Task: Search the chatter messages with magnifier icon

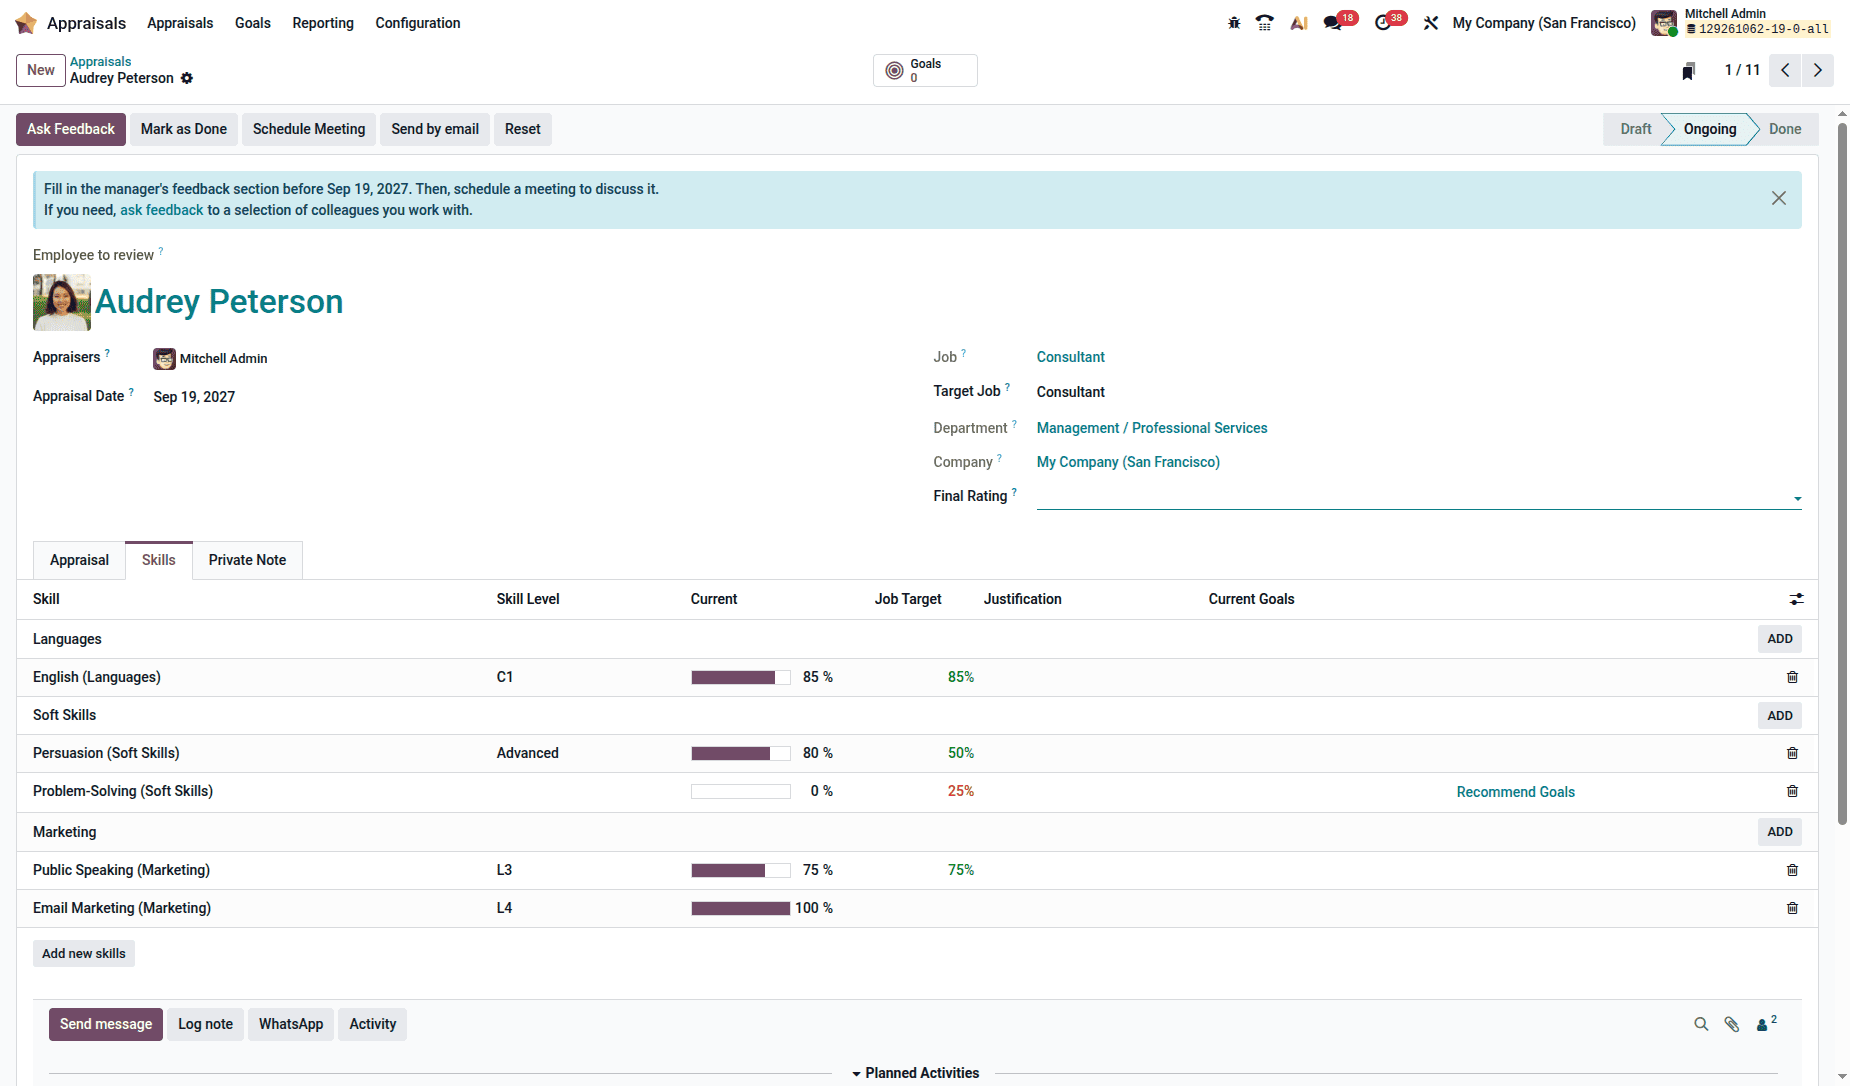Action: [1701, 1024]
